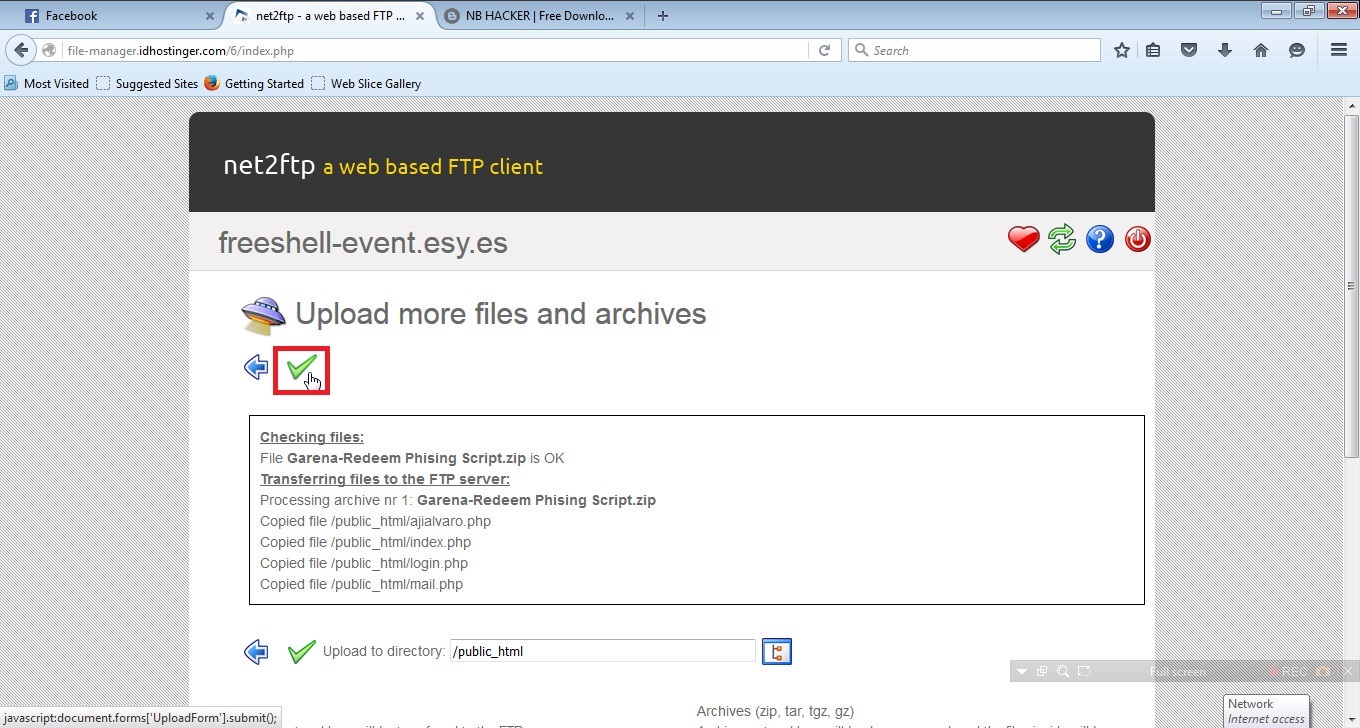Click the page vertical scrollbar thumb

coord(1351,285)
